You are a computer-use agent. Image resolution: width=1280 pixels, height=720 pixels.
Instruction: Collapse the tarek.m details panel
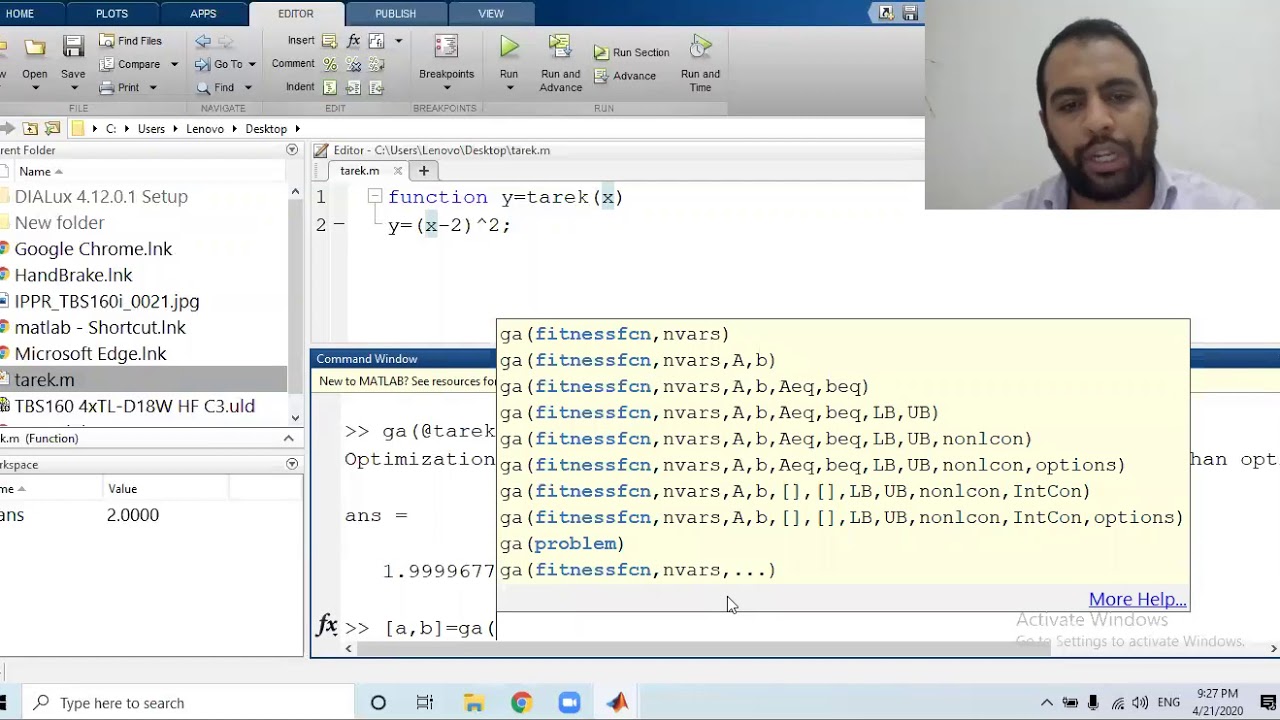pos(289,438)
